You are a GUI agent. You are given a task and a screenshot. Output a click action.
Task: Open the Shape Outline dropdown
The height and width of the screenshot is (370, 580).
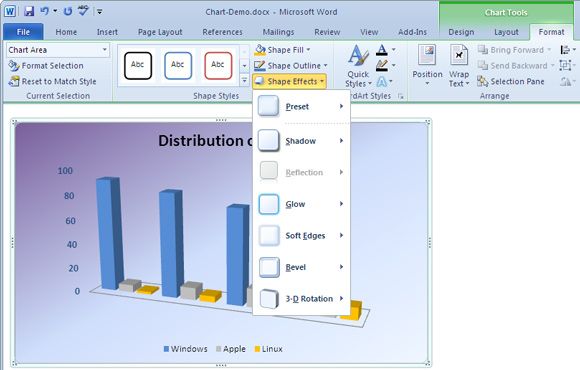(291, 65)
